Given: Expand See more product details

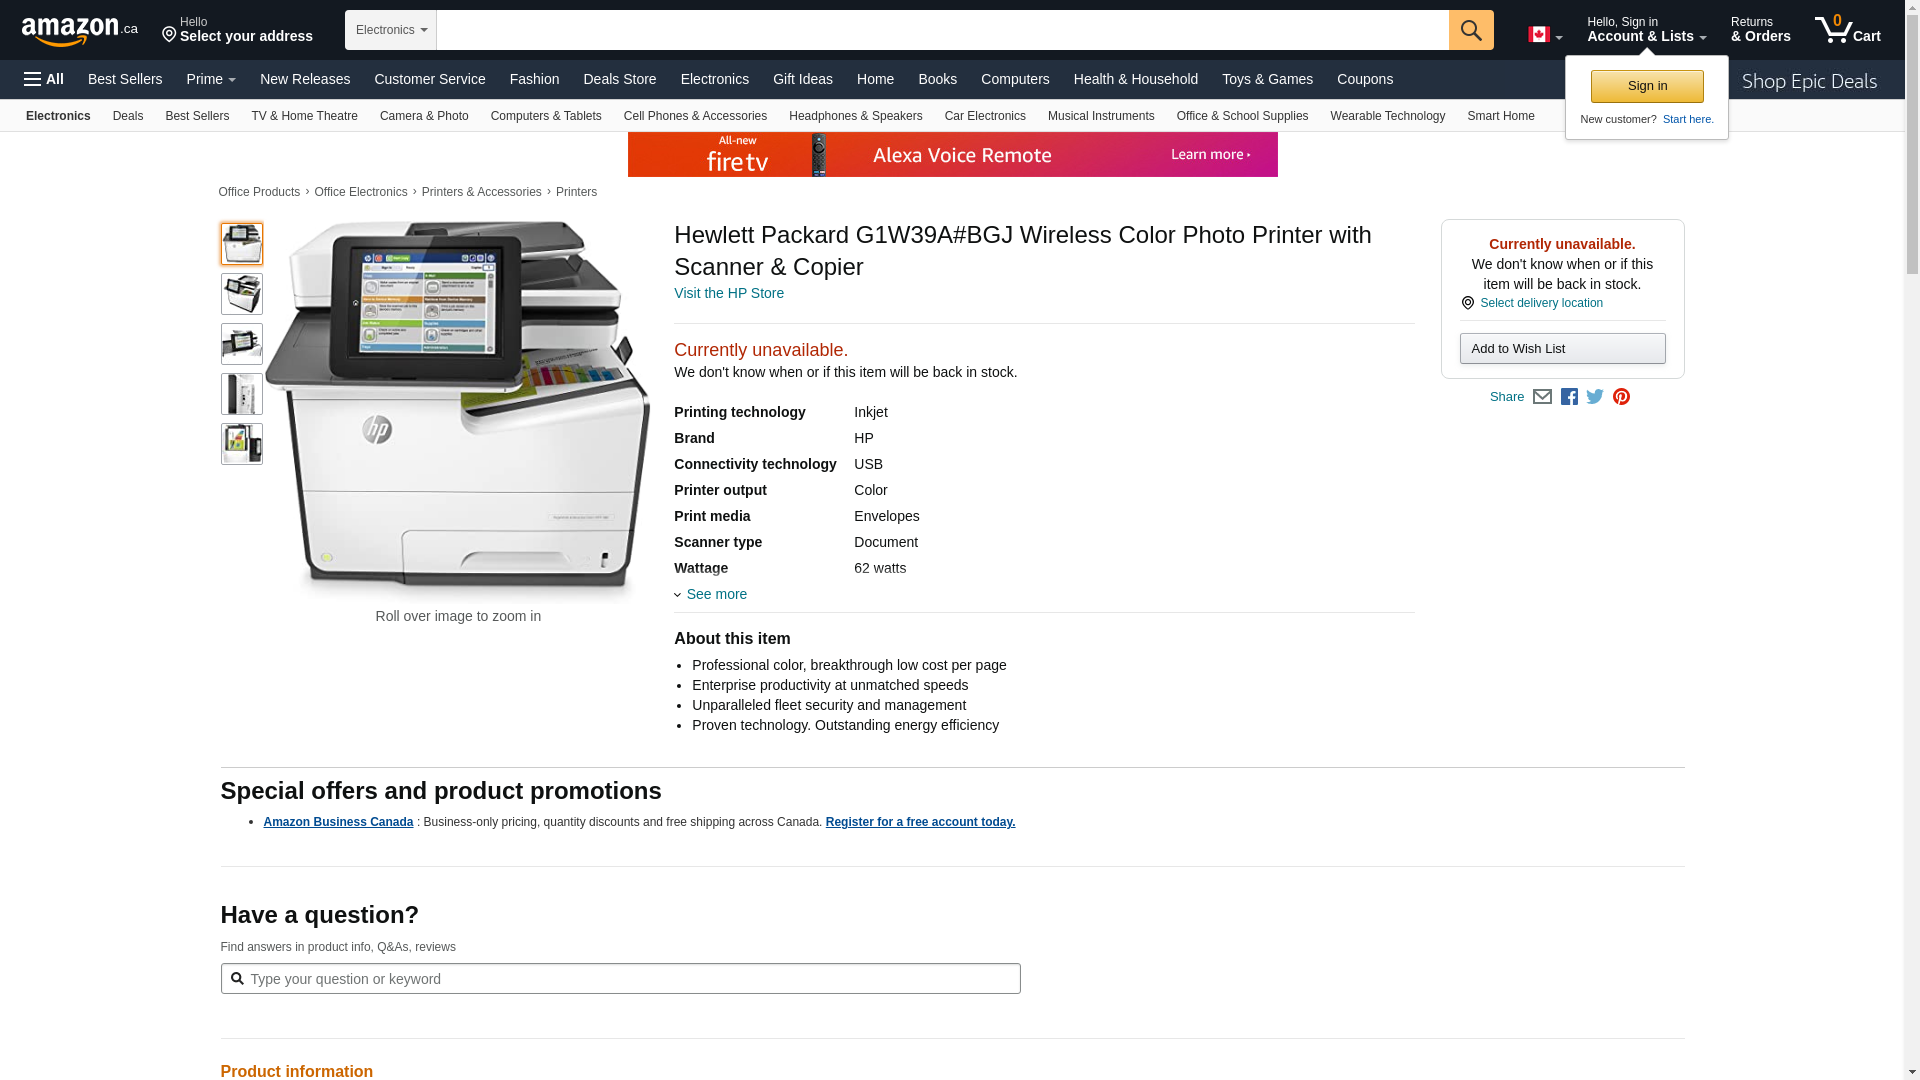Looking at the screenshot, I should (x=715, y=594).
